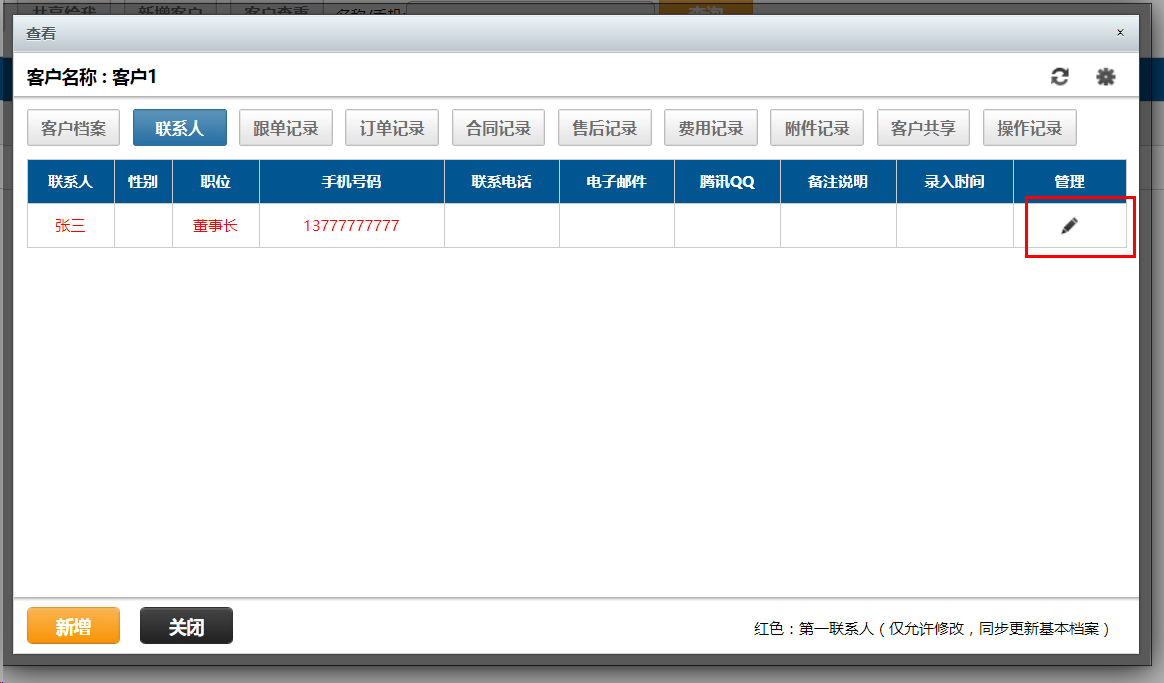Click the 手机号码 column header
Viewport: 1164px width, 683px height.
coord(352,182)
